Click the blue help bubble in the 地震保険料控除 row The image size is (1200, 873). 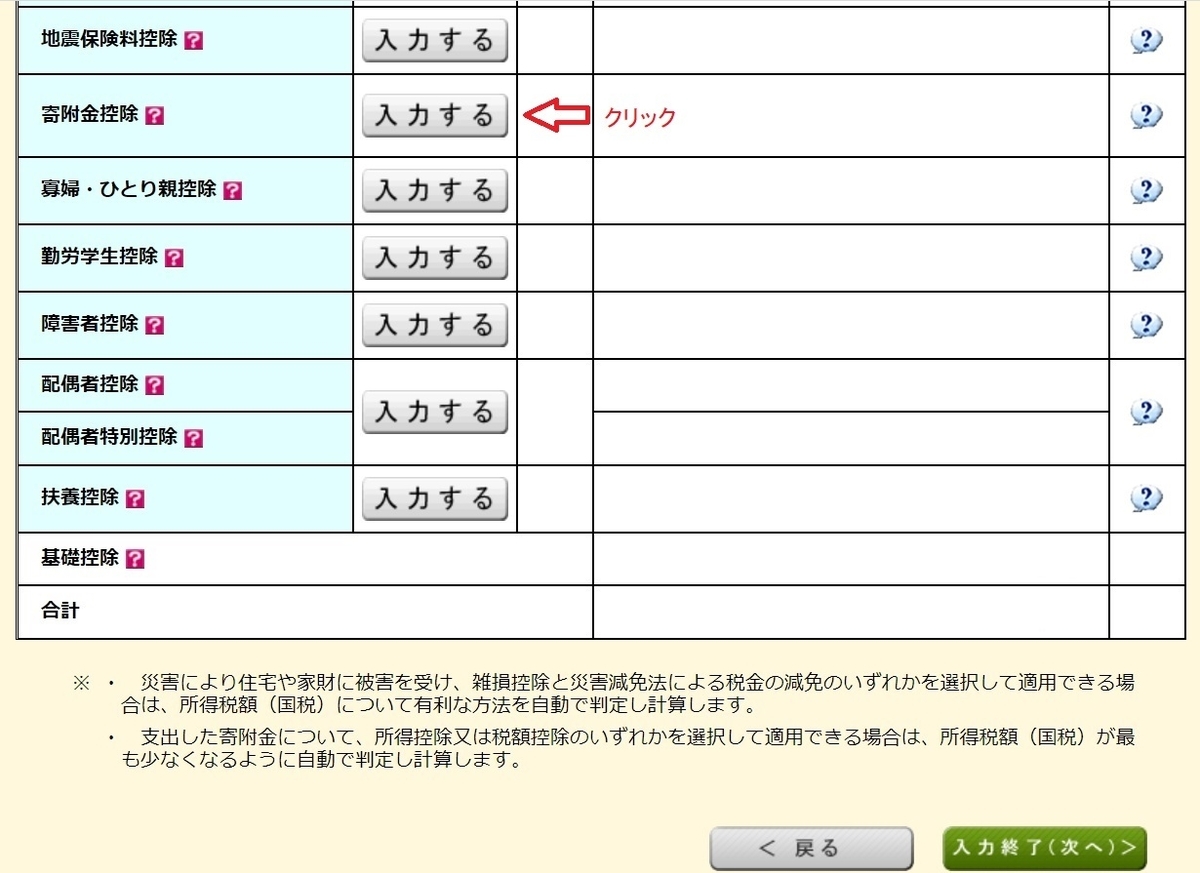pyautogui.click(x=1146, y=41)
